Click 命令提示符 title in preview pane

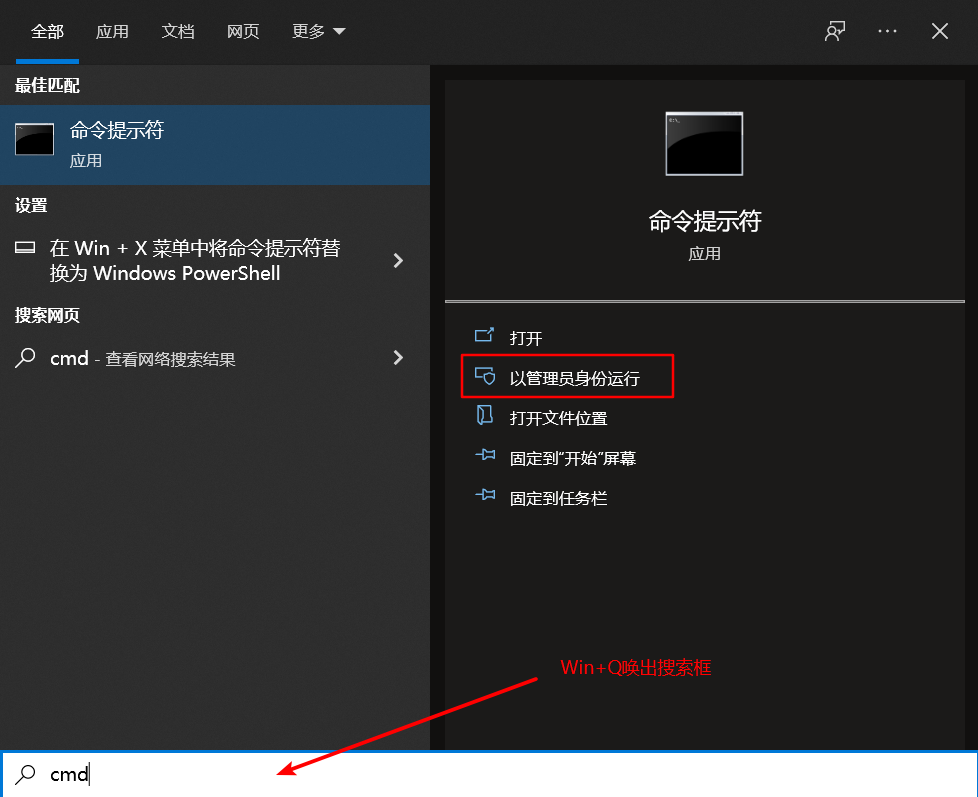point(705,221)
